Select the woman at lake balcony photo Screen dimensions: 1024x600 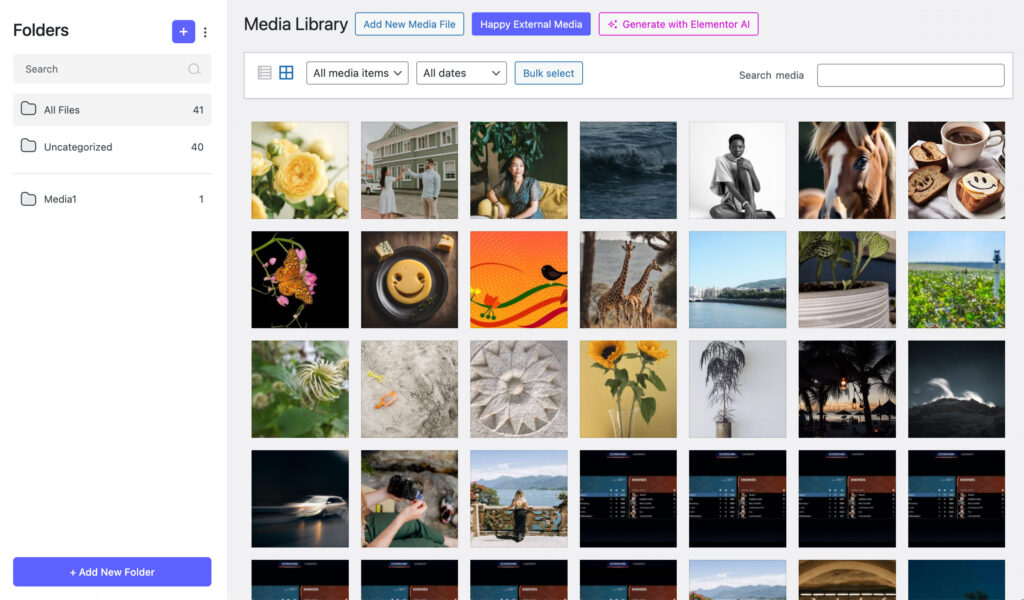tap(519, 498)
